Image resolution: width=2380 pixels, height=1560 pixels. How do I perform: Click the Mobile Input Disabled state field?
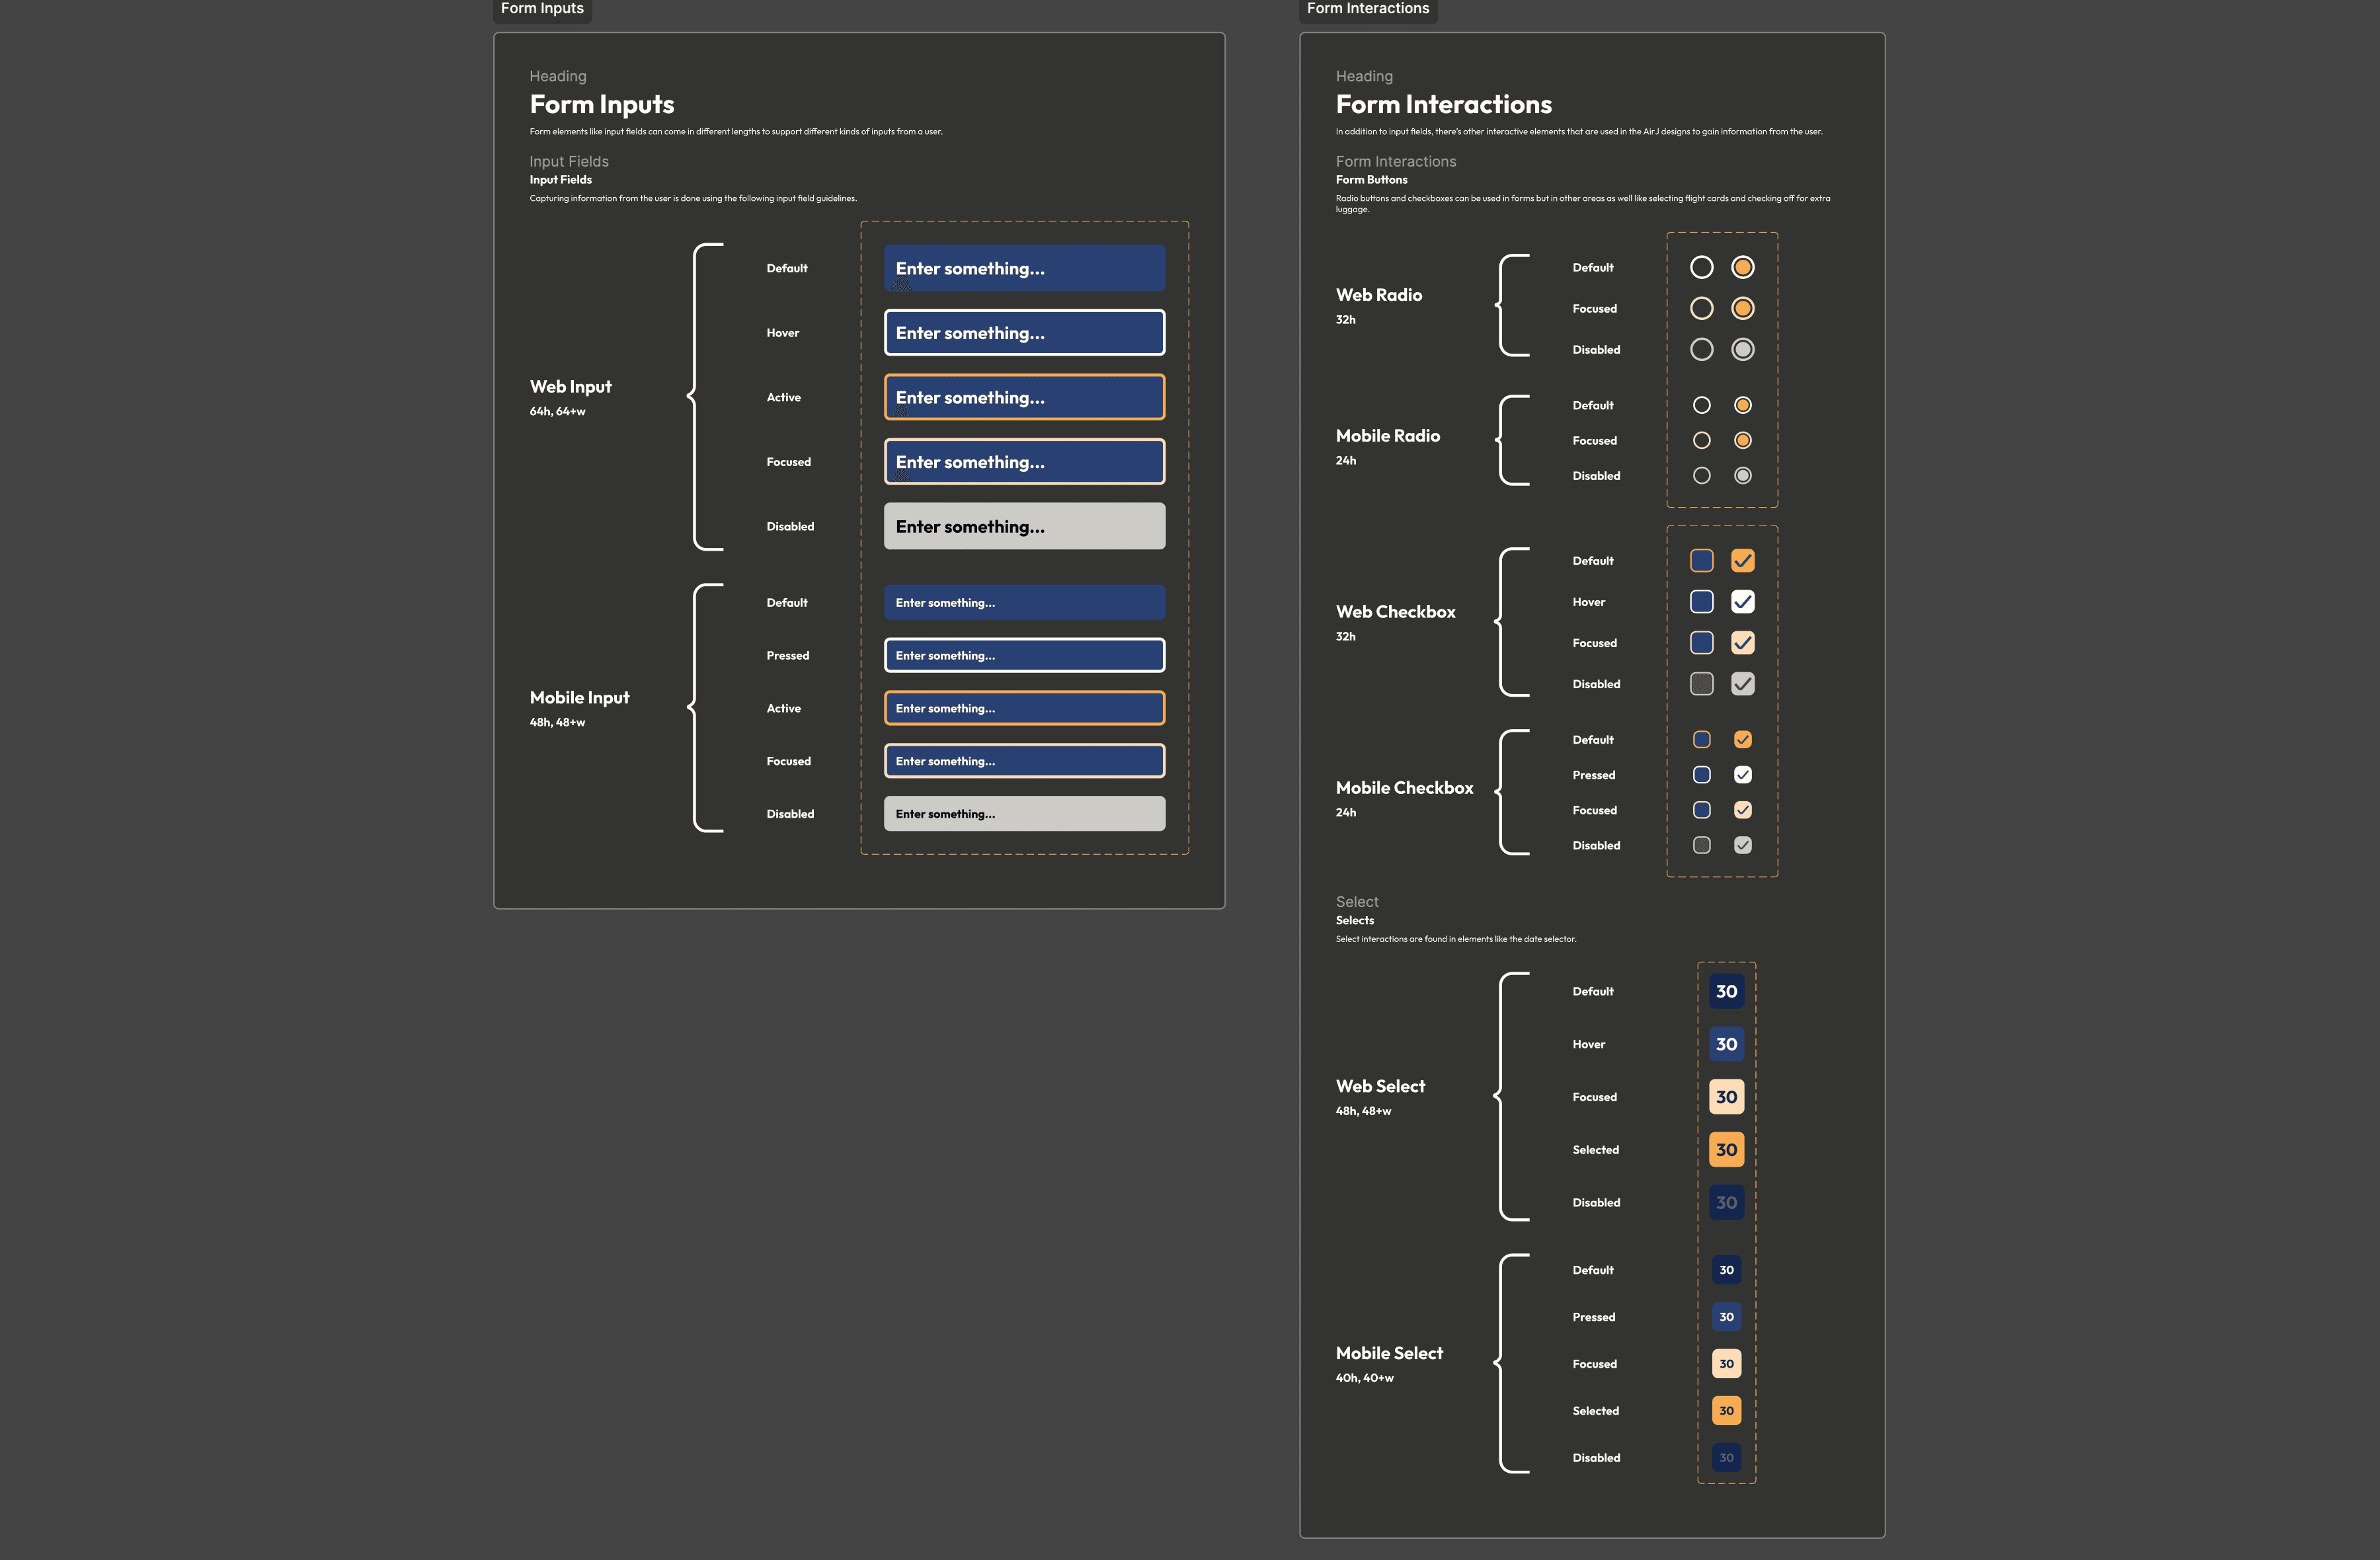pyautogui.click(x=1024, y=814)
